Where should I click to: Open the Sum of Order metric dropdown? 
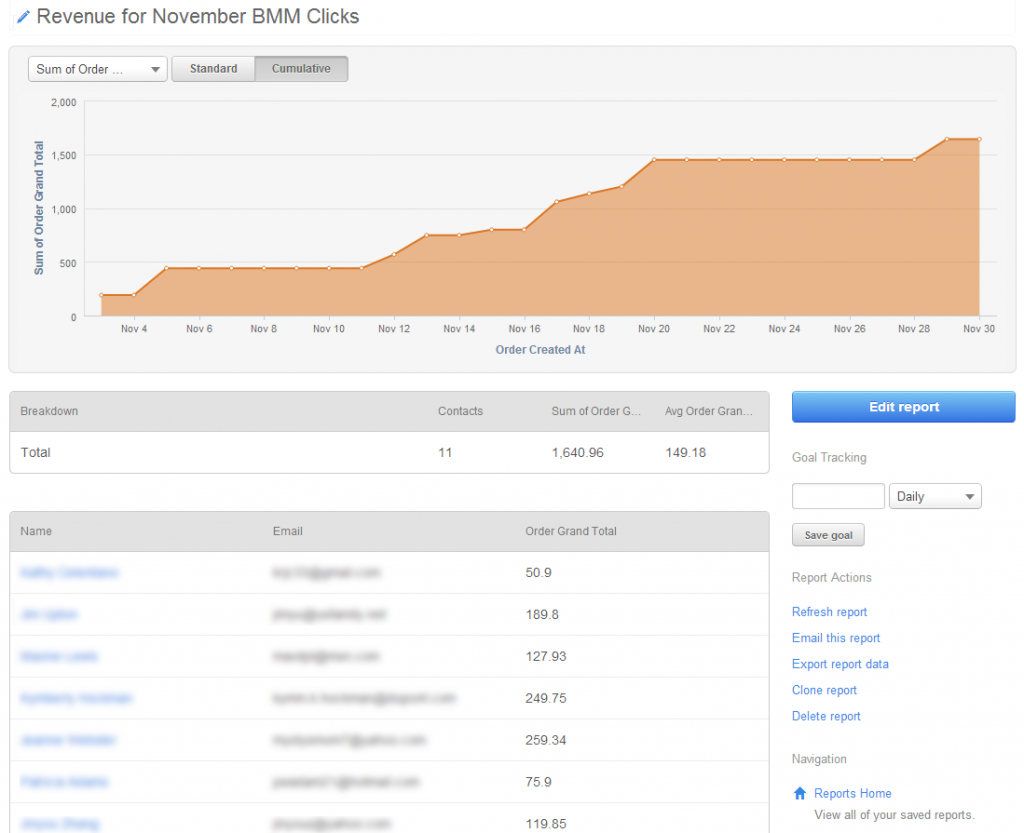[x=97, y=69]
